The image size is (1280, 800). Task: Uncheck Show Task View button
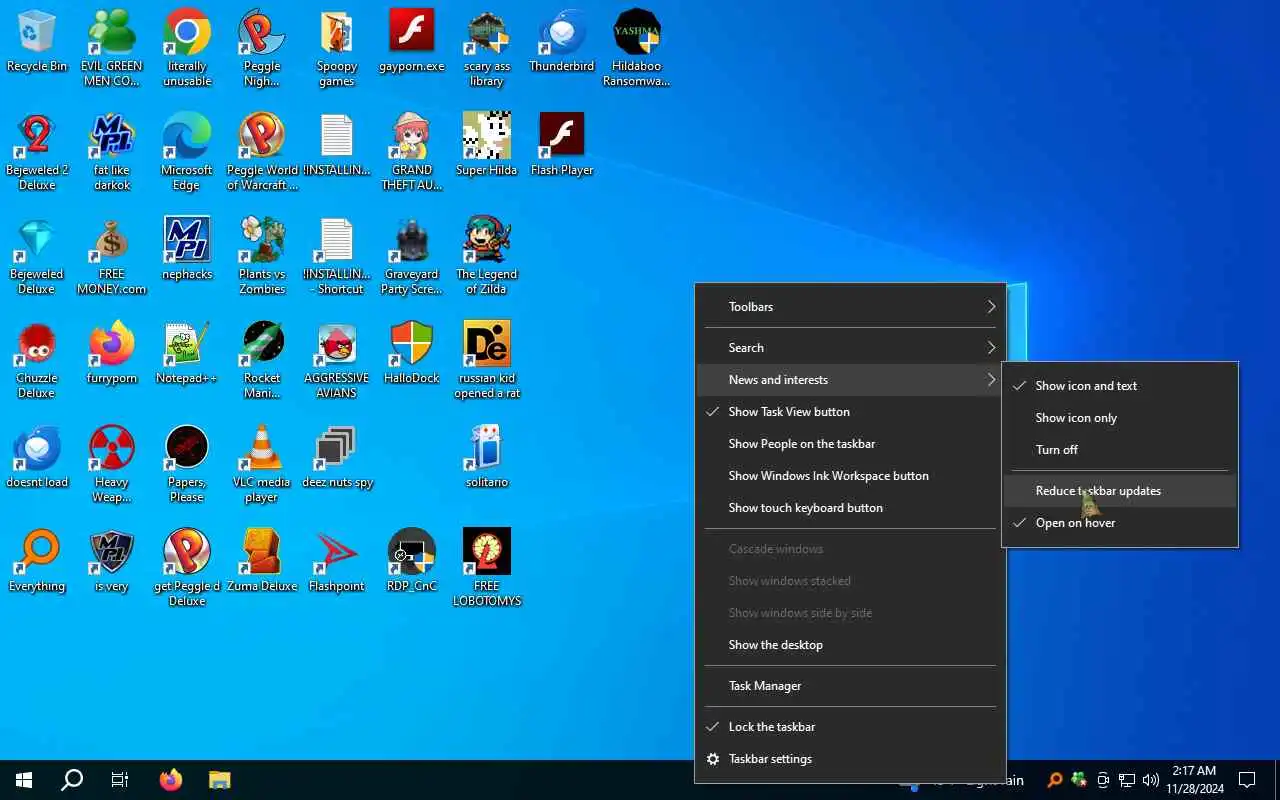point(850,412)
